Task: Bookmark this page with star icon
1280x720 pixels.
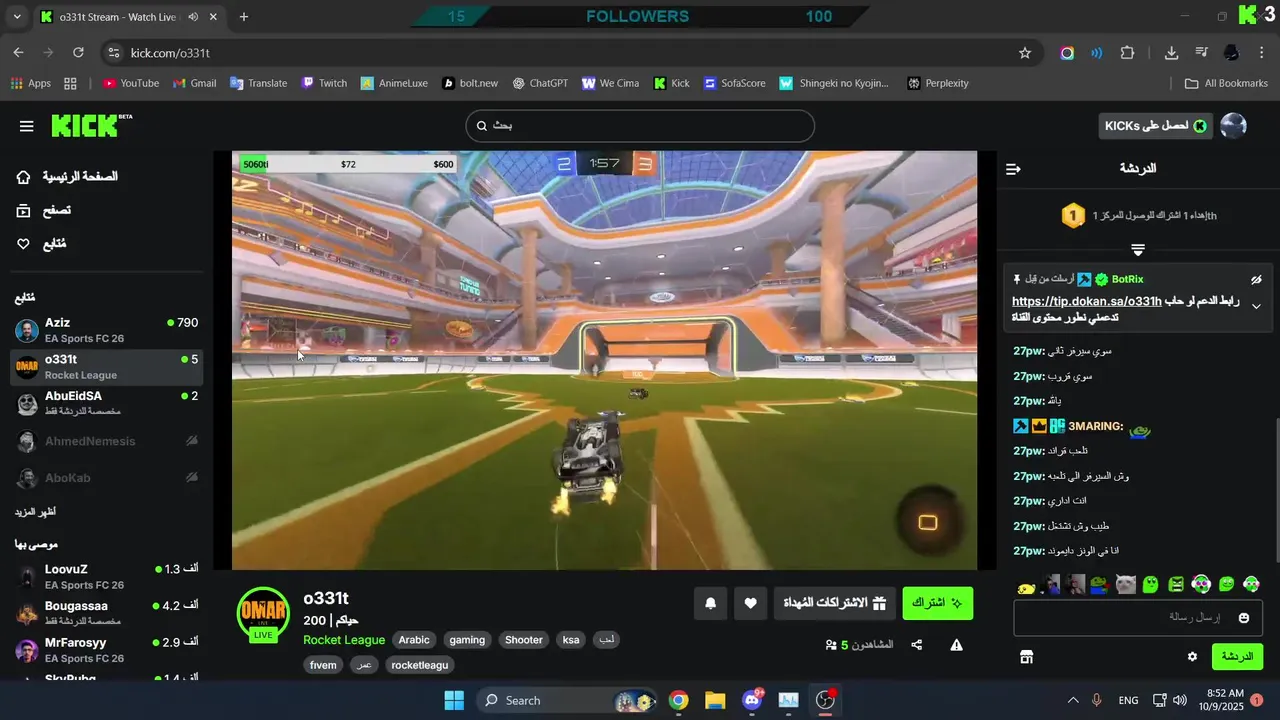Action: [x=1025, y=53]
